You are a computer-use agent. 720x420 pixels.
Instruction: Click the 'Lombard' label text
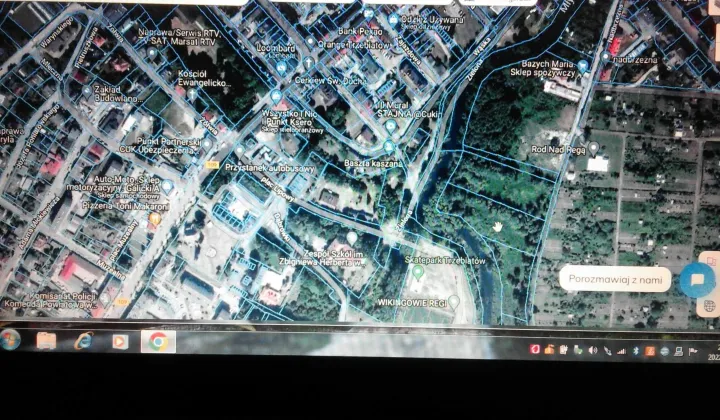(x=276, y=48)
